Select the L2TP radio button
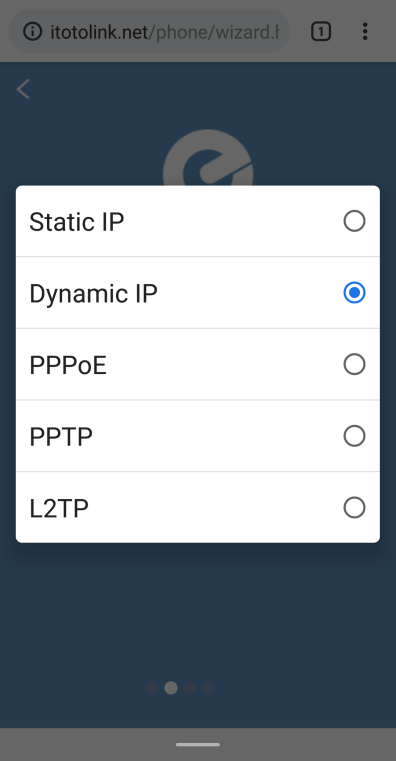 354,508
